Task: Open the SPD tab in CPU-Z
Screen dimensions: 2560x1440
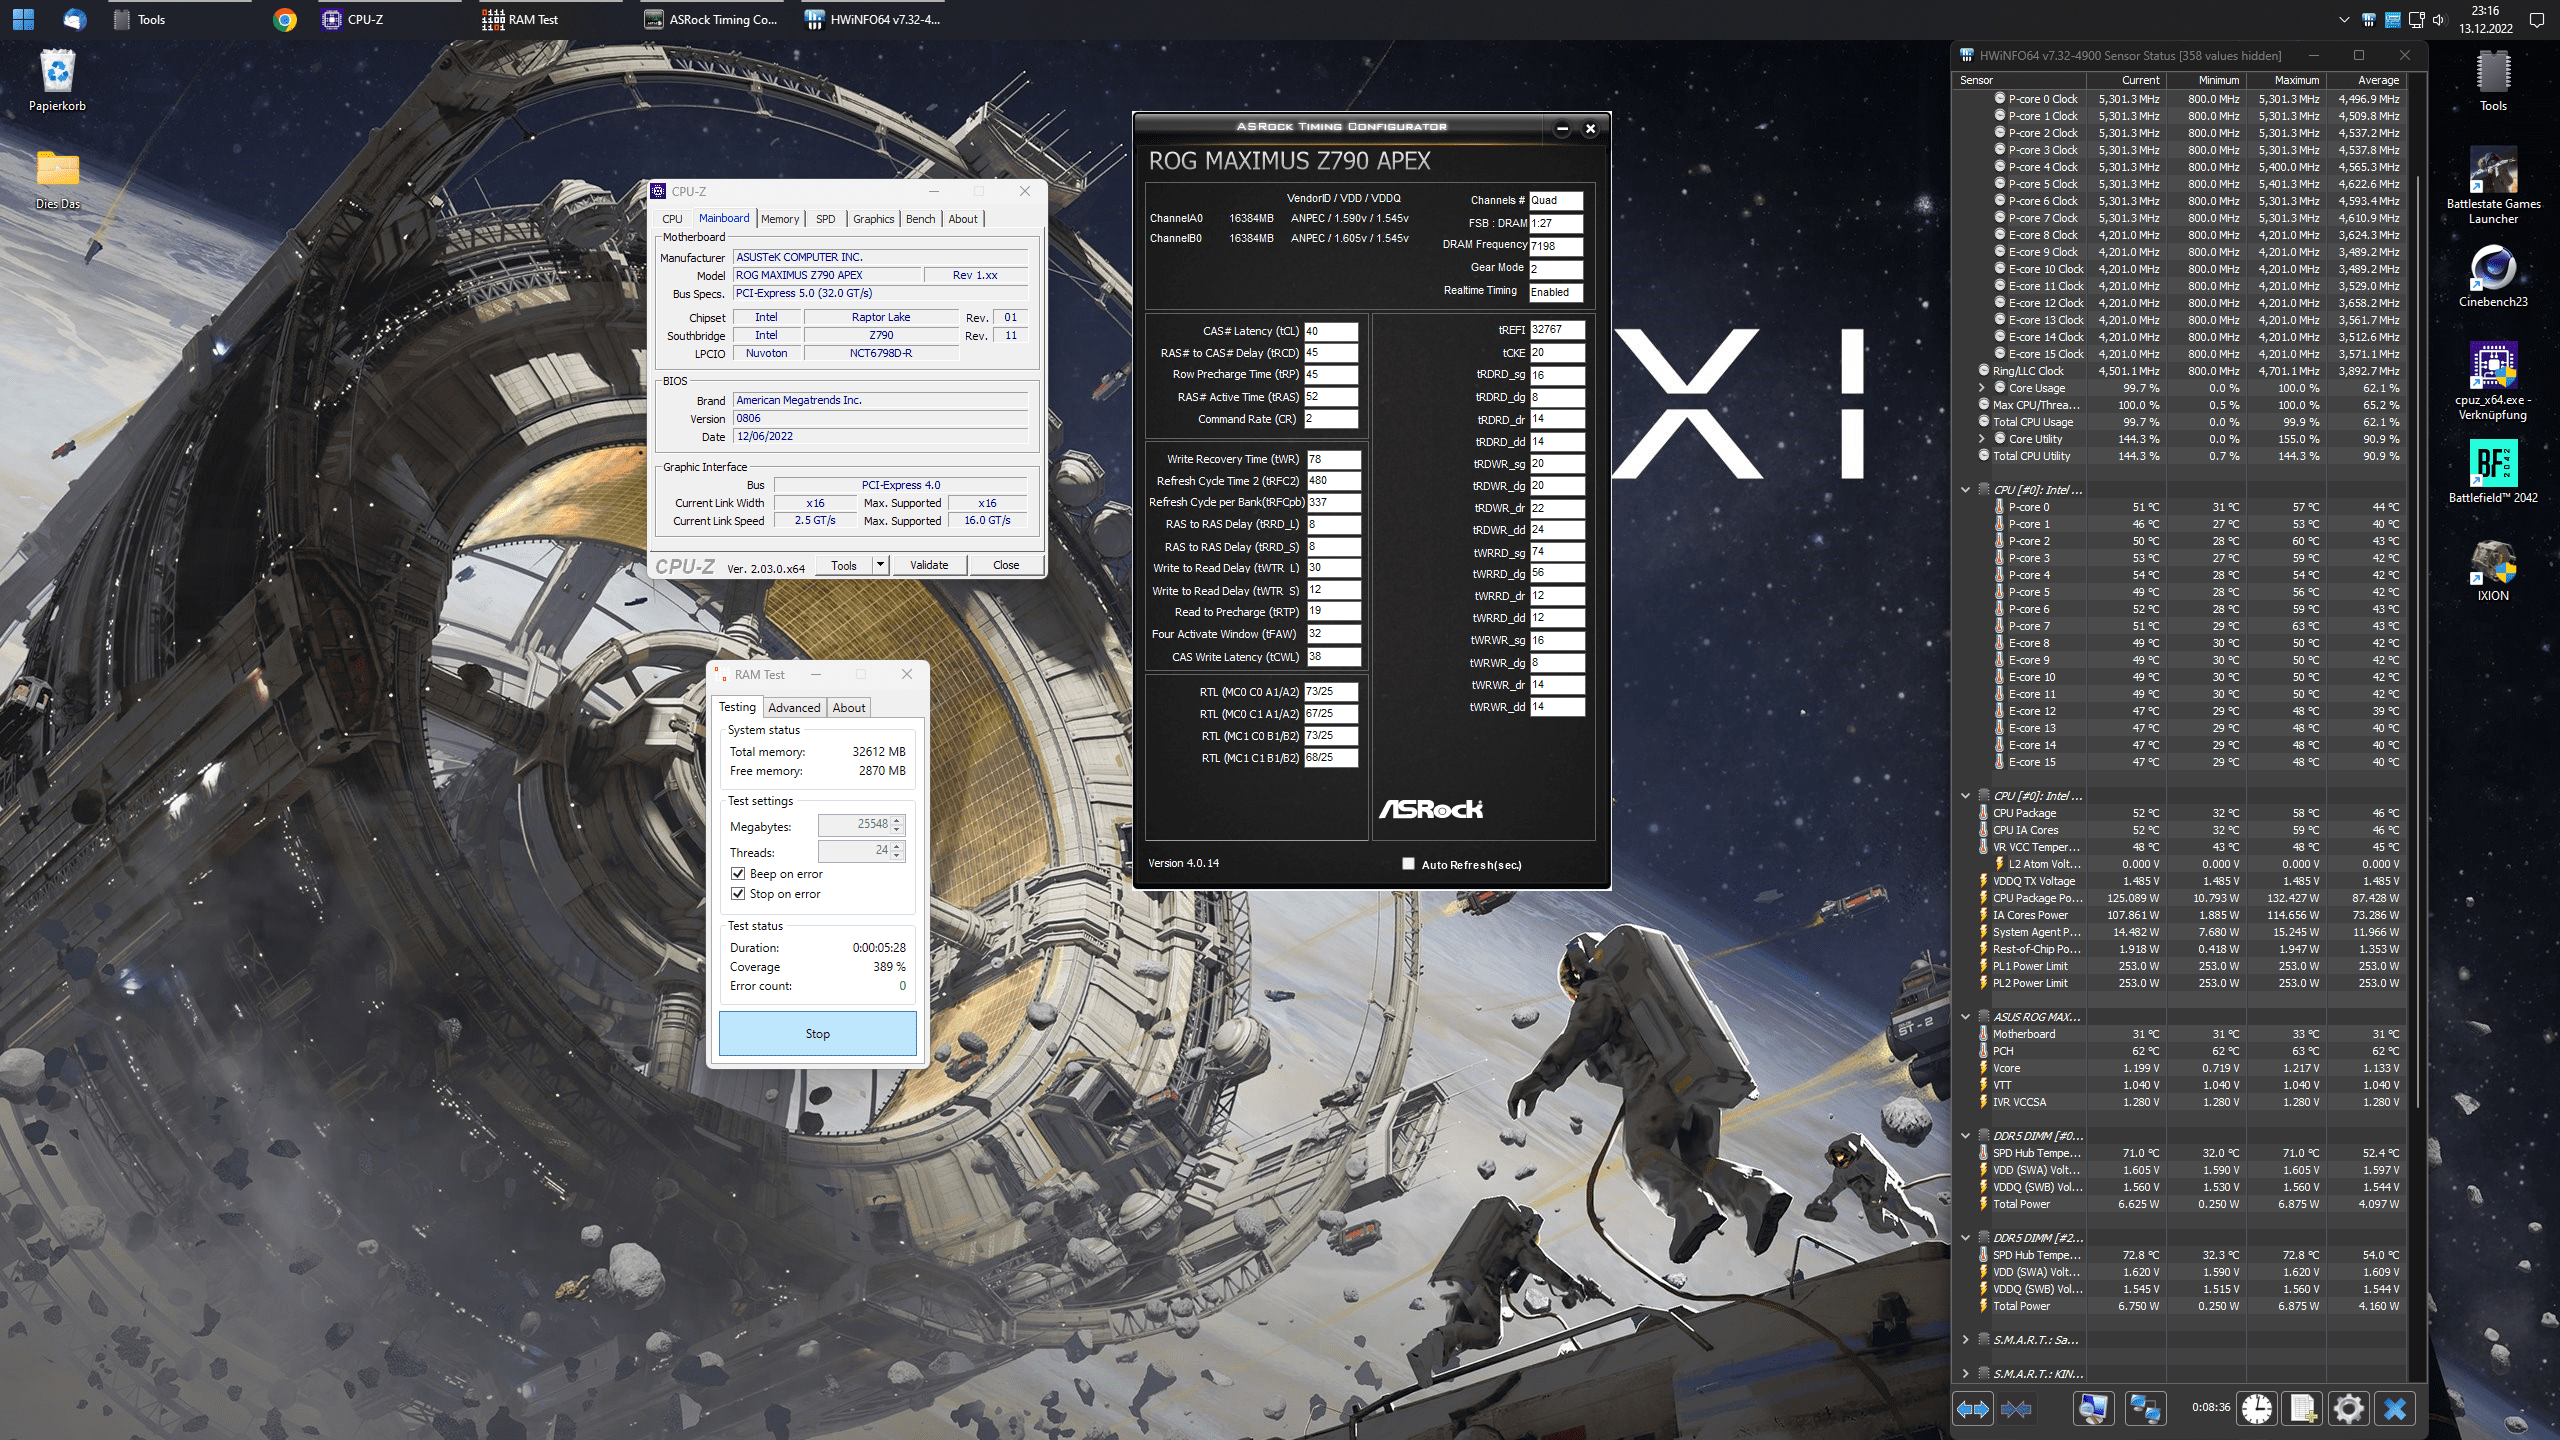Action: click(x=825, y=219)
